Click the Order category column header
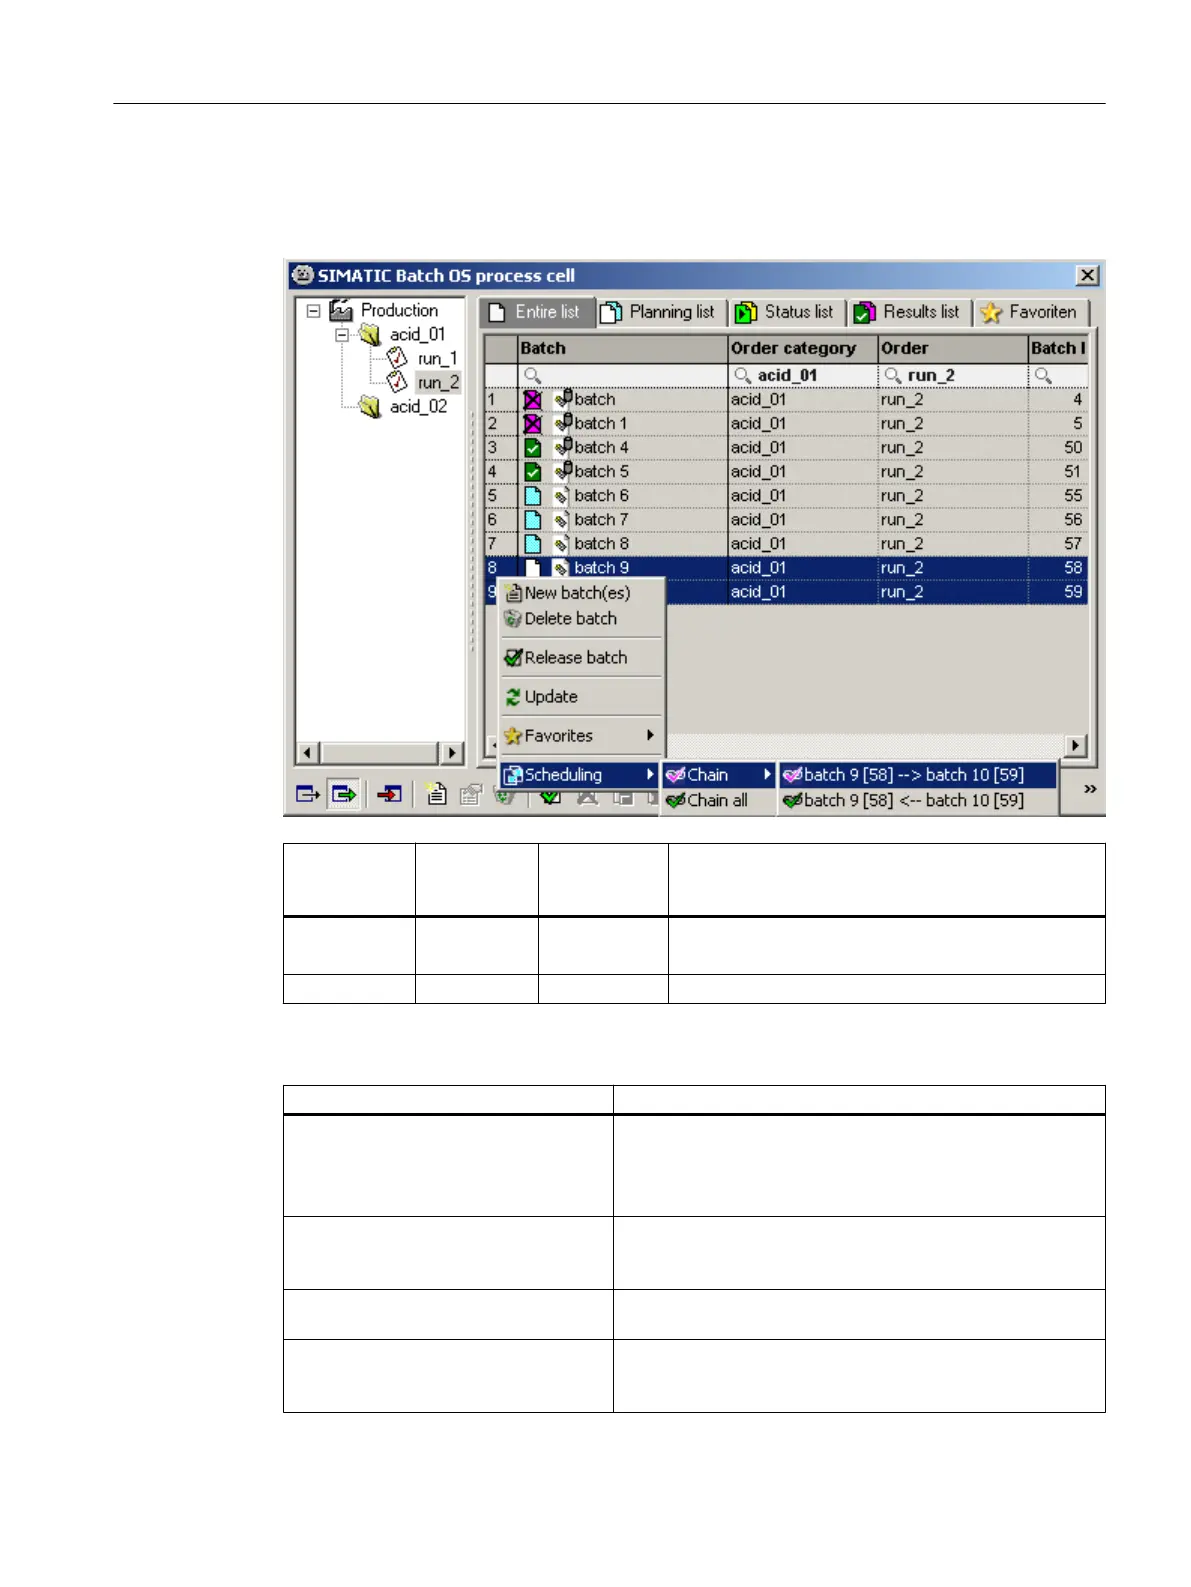1191x1587 pixels. tap(802, 349)
